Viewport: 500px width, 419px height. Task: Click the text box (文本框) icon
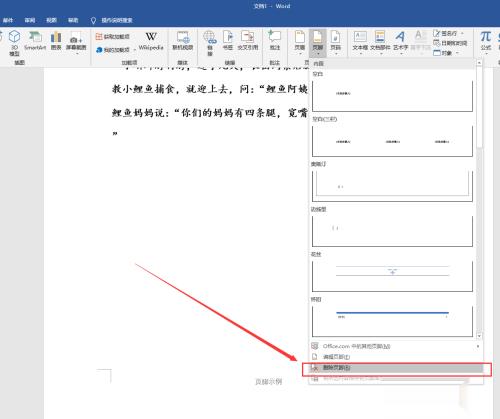(x=360, y=41)
